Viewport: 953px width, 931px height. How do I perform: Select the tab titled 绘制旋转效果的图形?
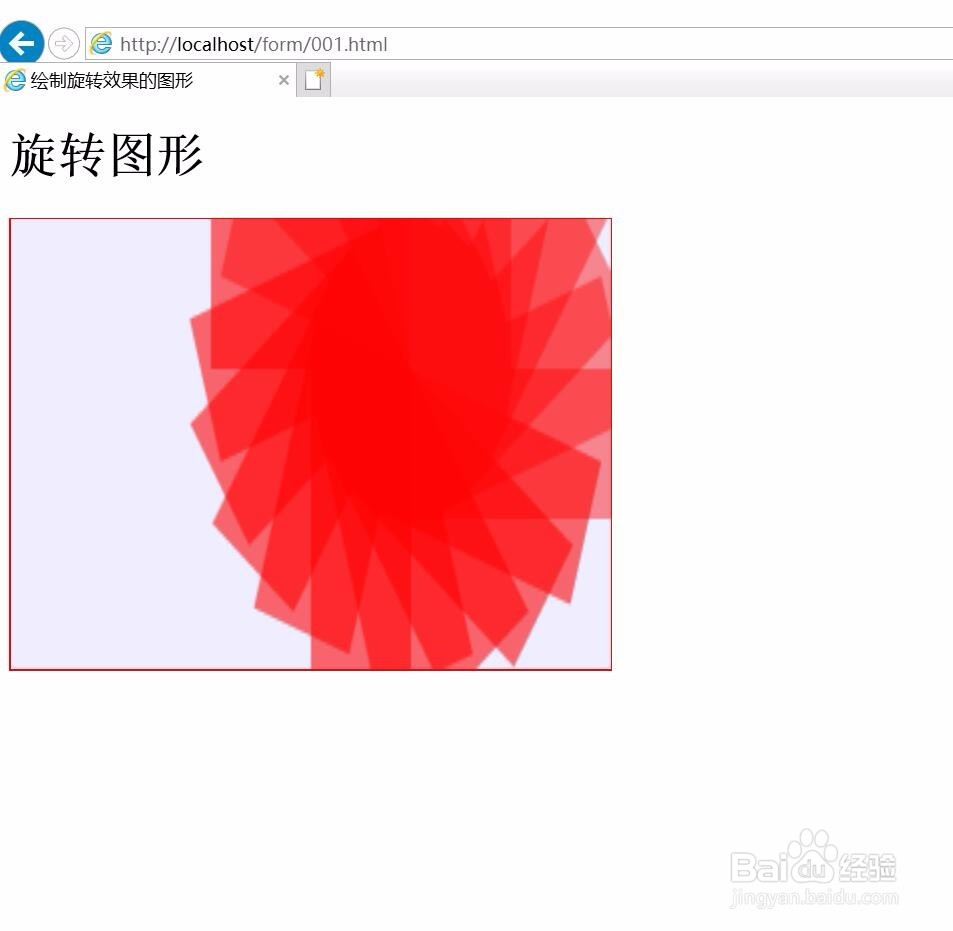pos(148,80)
